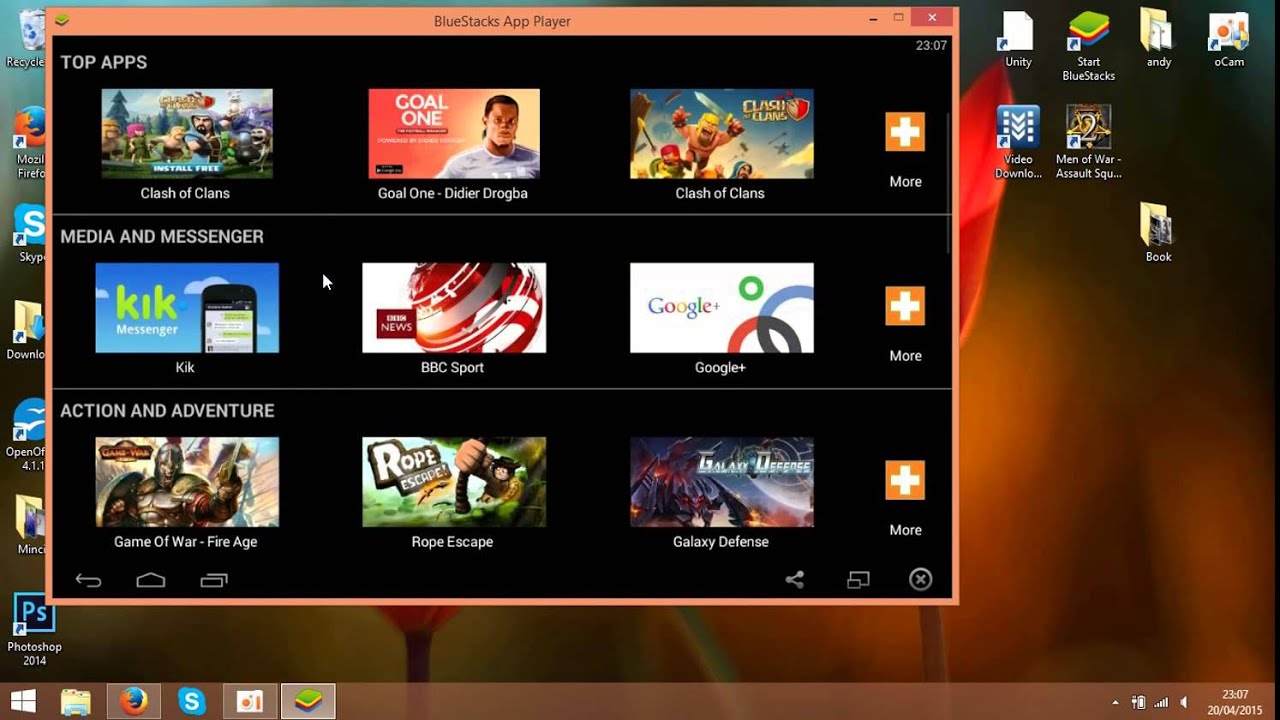
Task: Click the BlueStacks logo in the title bar
Action: [62, 19]
